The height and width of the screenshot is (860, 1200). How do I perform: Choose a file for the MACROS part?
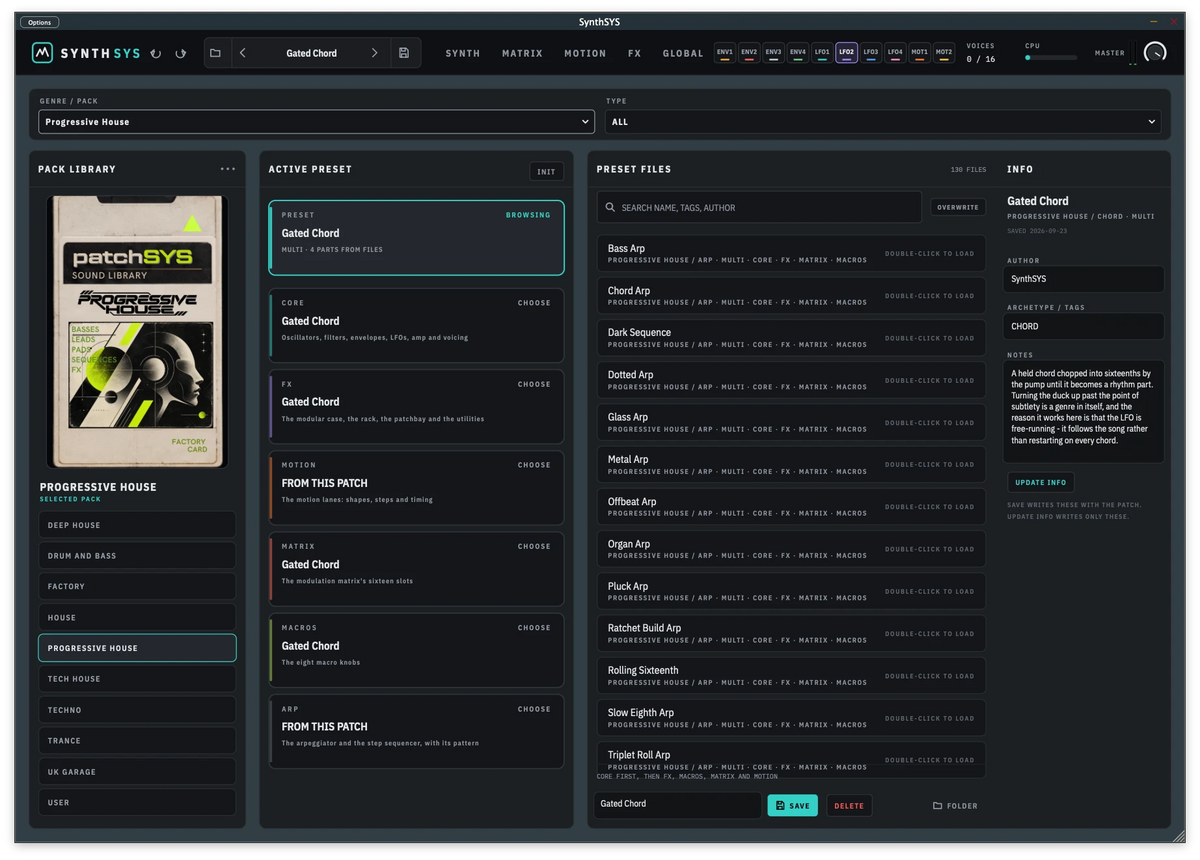(x=534, y=628)
